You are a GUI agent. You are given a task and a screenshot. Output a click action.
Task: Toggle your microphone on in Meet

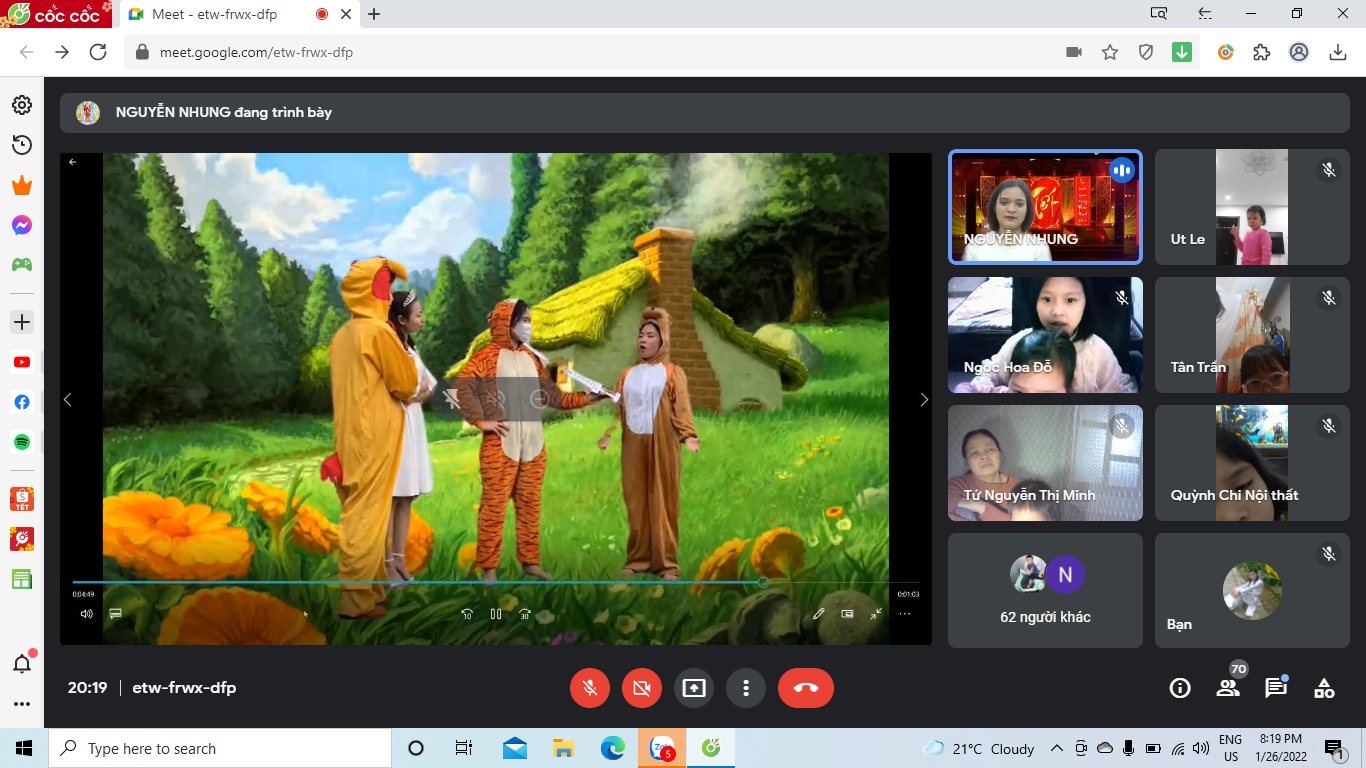coord(590,688)
